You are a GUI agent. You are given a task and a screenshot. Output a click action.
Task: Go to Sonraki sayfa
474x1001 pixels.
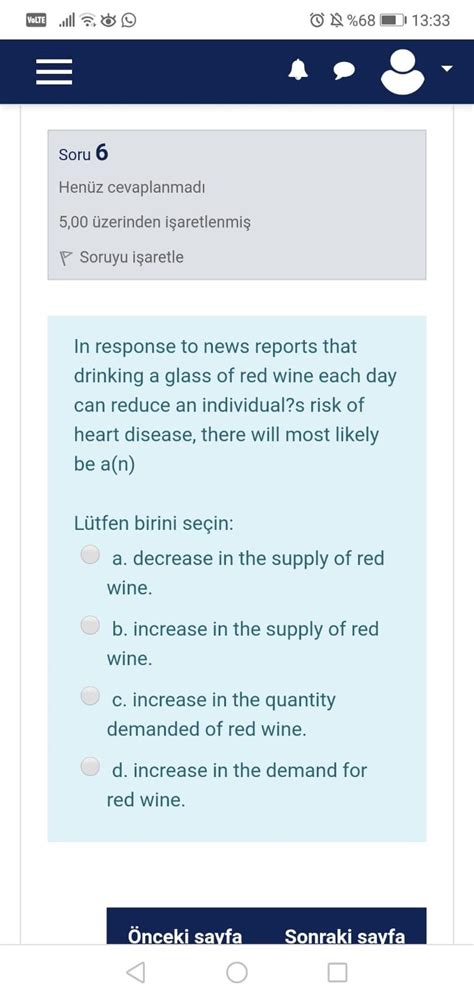point(345,936)
